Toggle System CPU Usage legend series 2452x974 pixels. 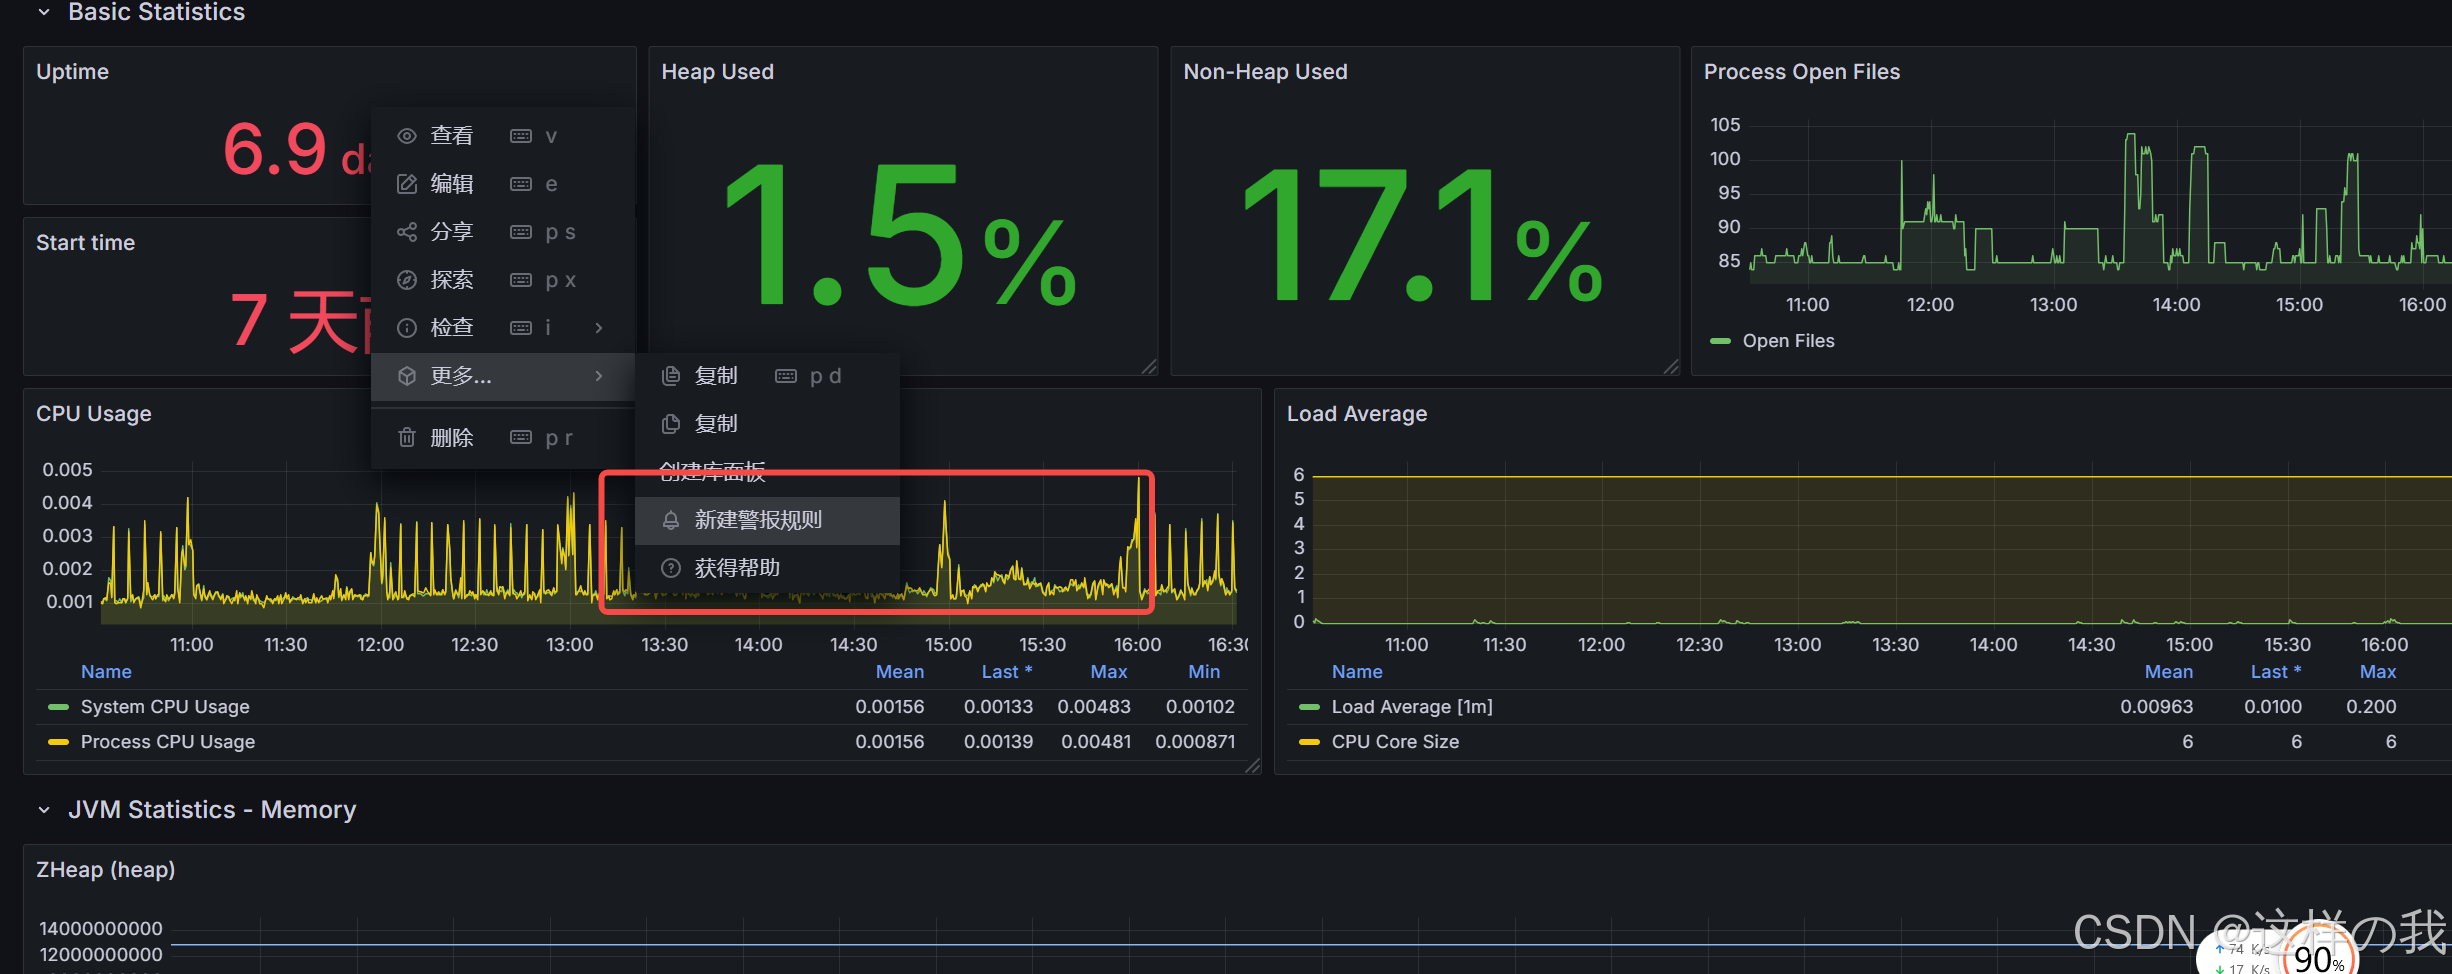coord(164,707)
